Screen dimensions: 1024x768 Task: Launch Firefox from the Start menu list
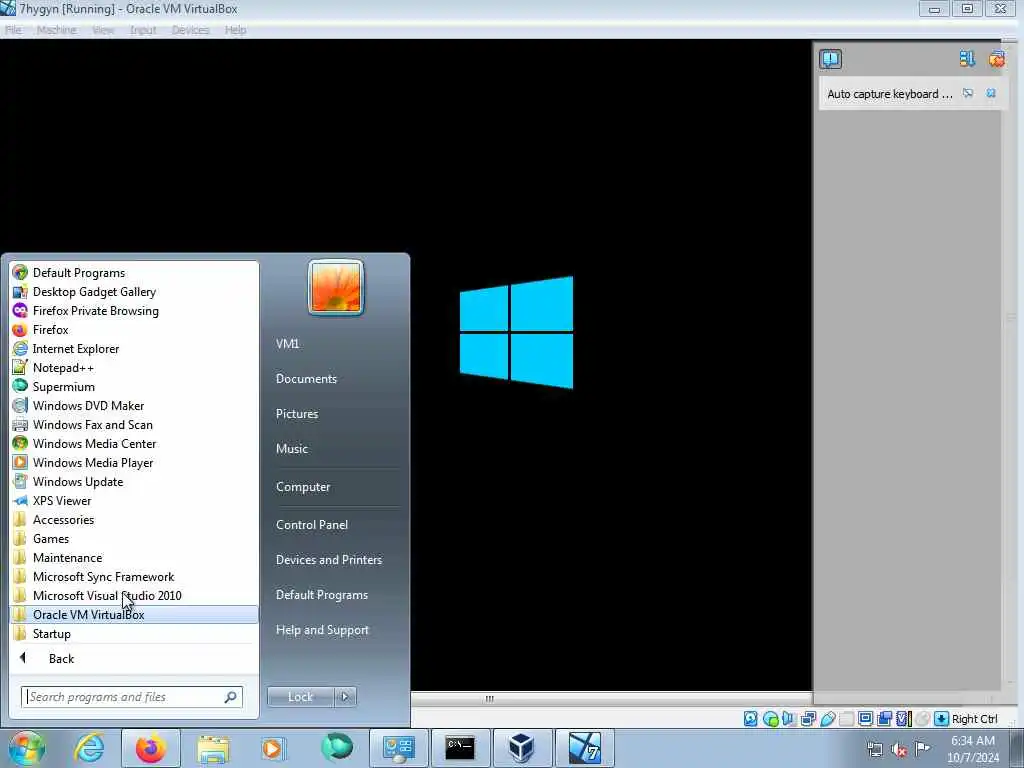tap(134, 330)
